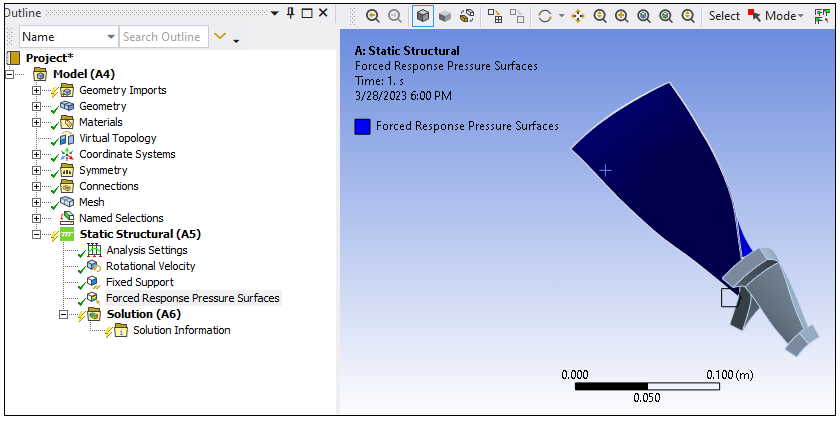Click the greyed Shrink selection squares icon

517,16
